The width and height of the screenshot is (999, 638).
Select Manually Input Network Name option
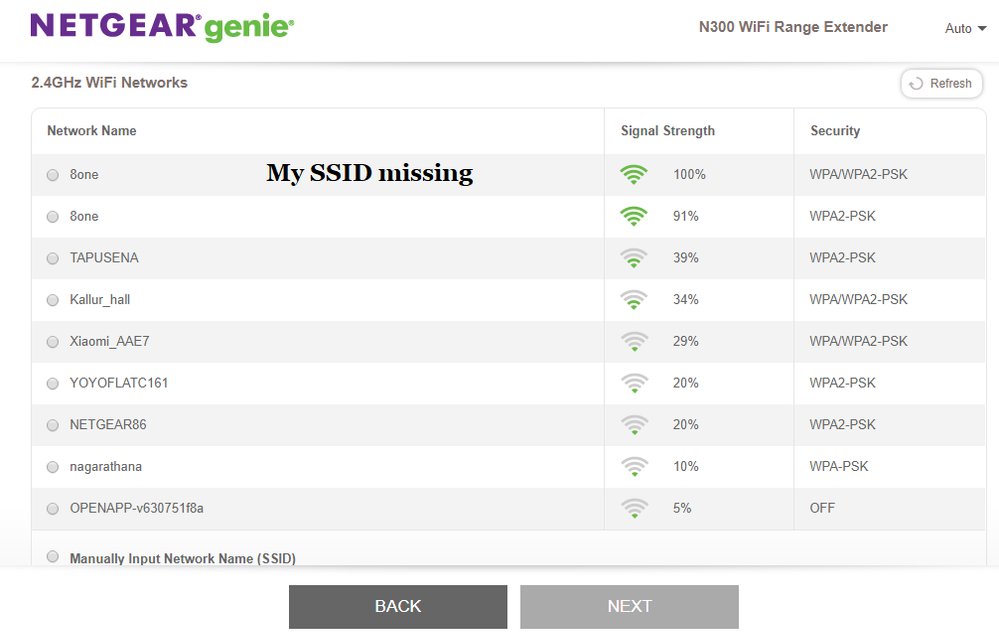[x=53, y=557]
